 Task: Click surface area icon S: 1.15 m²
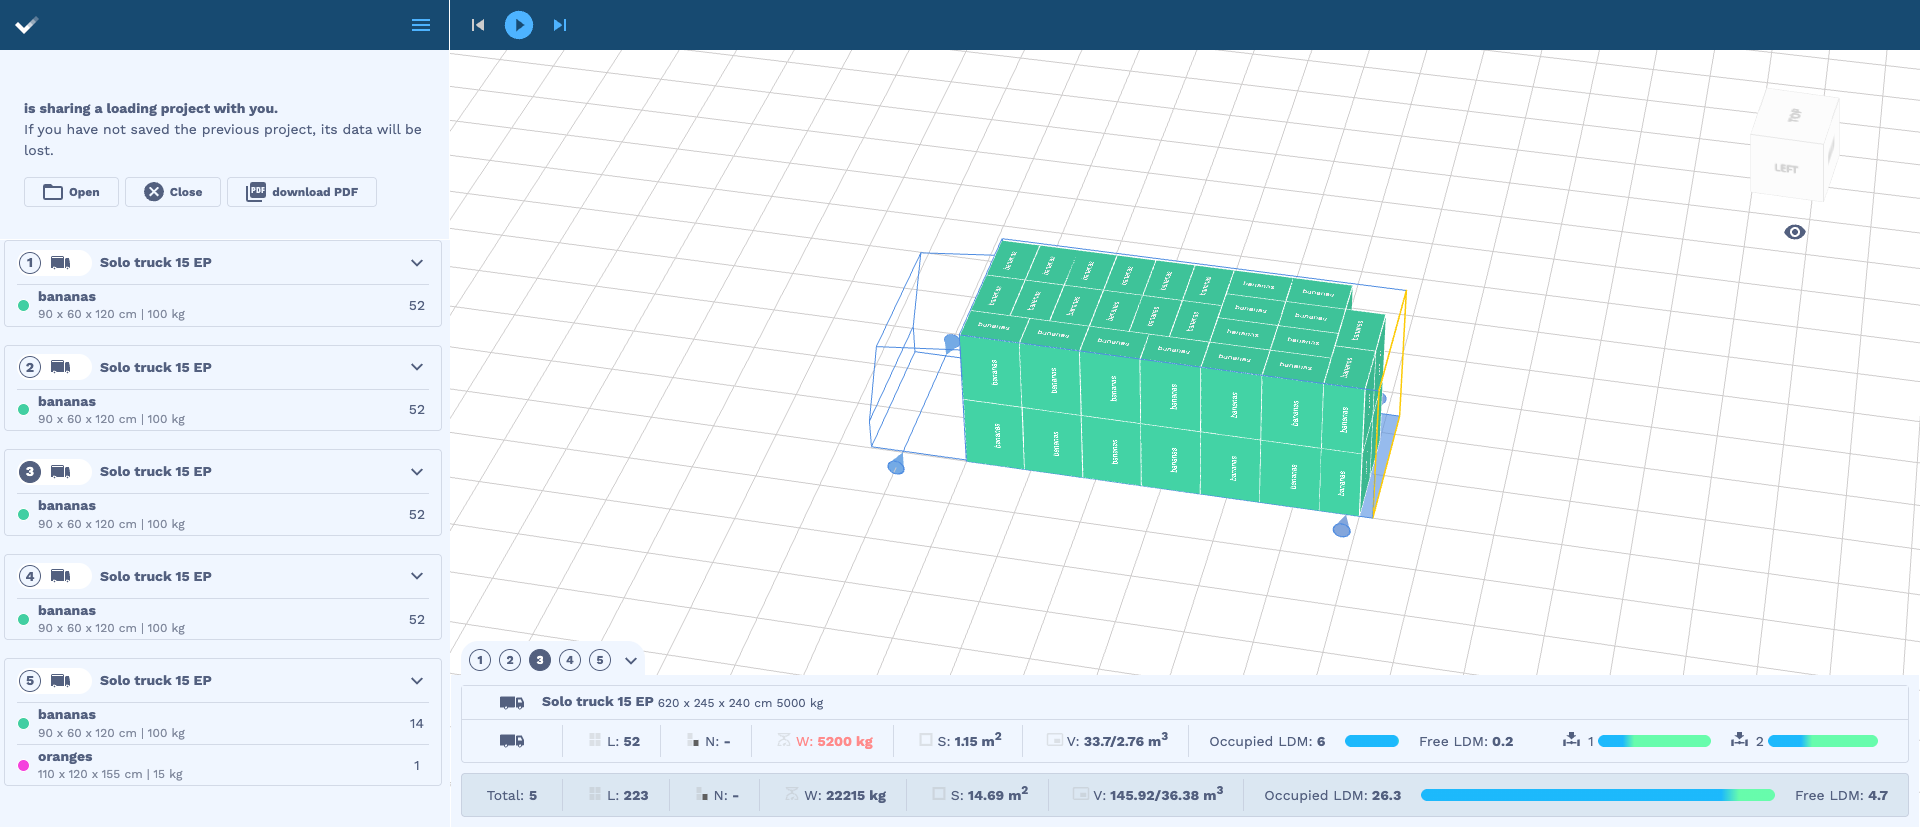[x=926, y=741]
